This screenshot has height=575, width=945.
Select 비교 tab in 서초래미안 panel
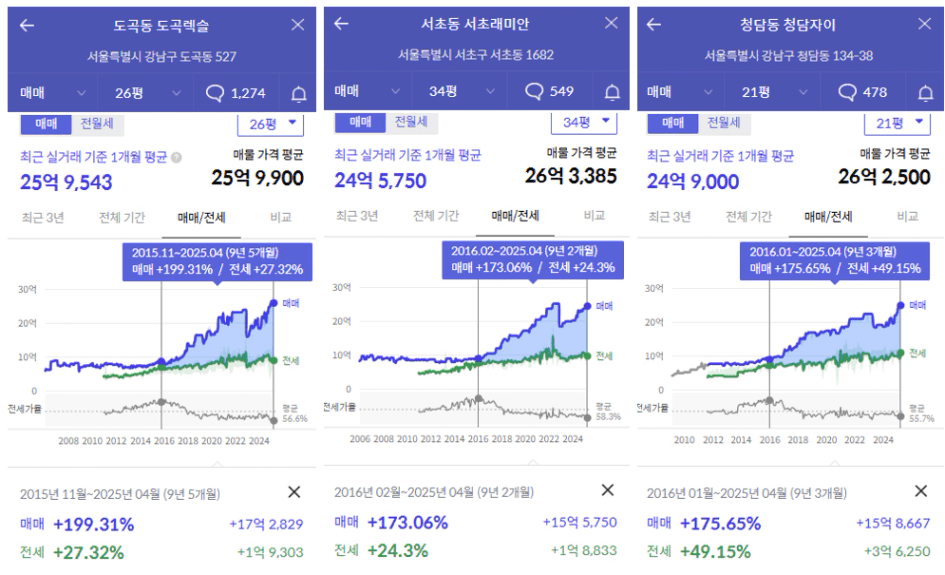click(x=595, y=216)
